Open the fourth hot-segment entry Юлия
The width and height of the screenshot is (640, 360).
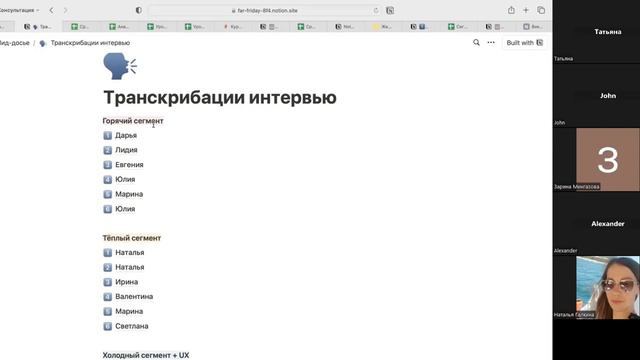tap(125, 179)
